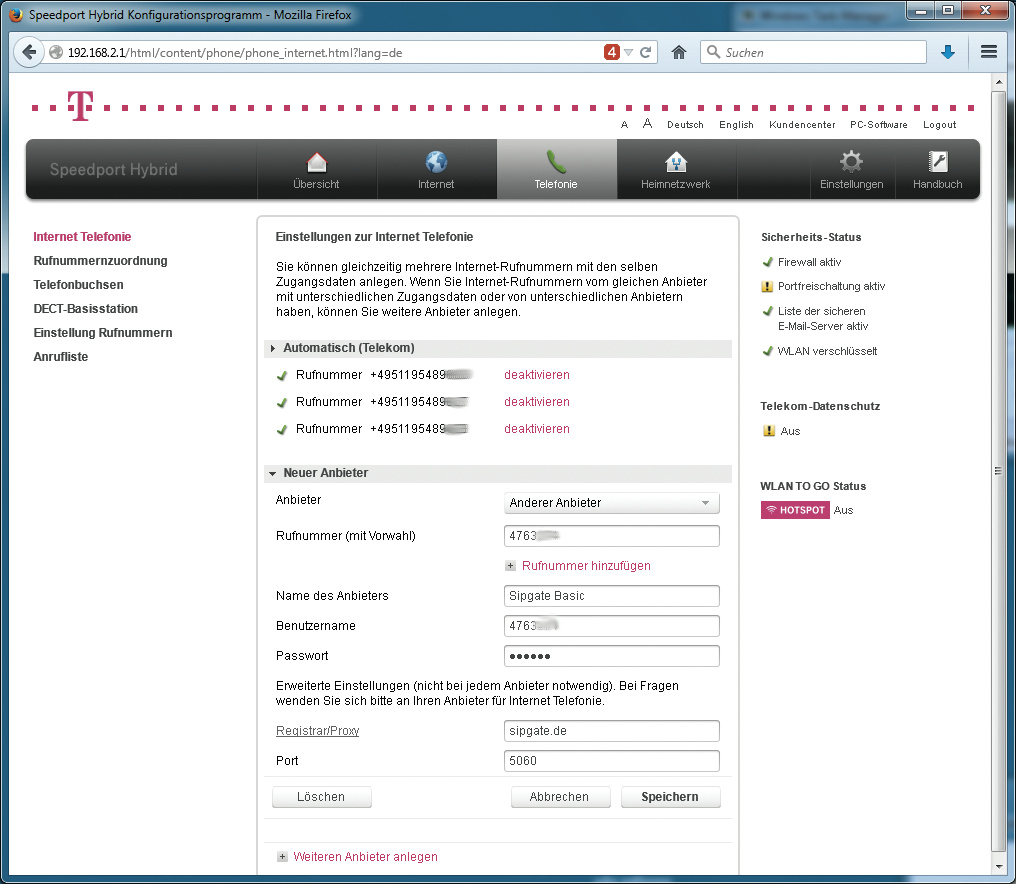This screenshot has width=1016, height=884.
Task: Click the Registrar/Proxy input field
Action: (612, 730)
